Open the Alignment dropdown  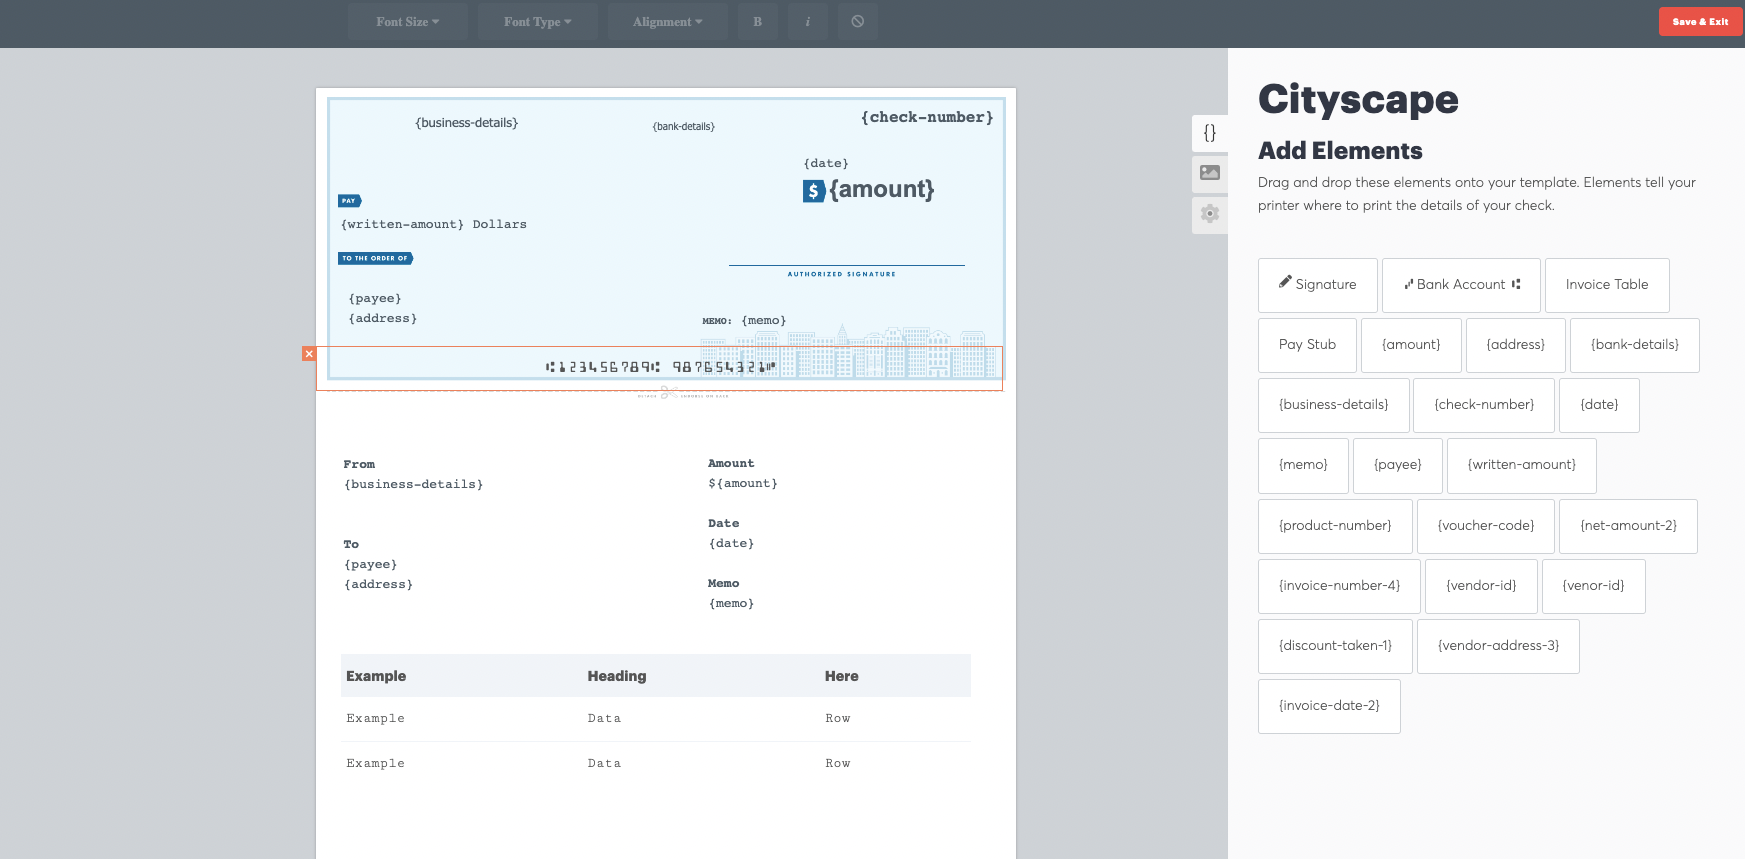(668, 22)
